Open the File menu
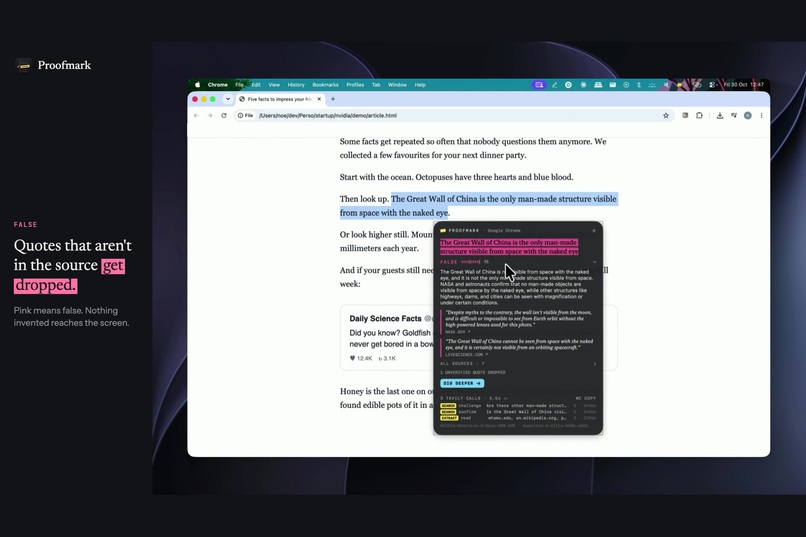806x537 pixels. pos(240,85)
